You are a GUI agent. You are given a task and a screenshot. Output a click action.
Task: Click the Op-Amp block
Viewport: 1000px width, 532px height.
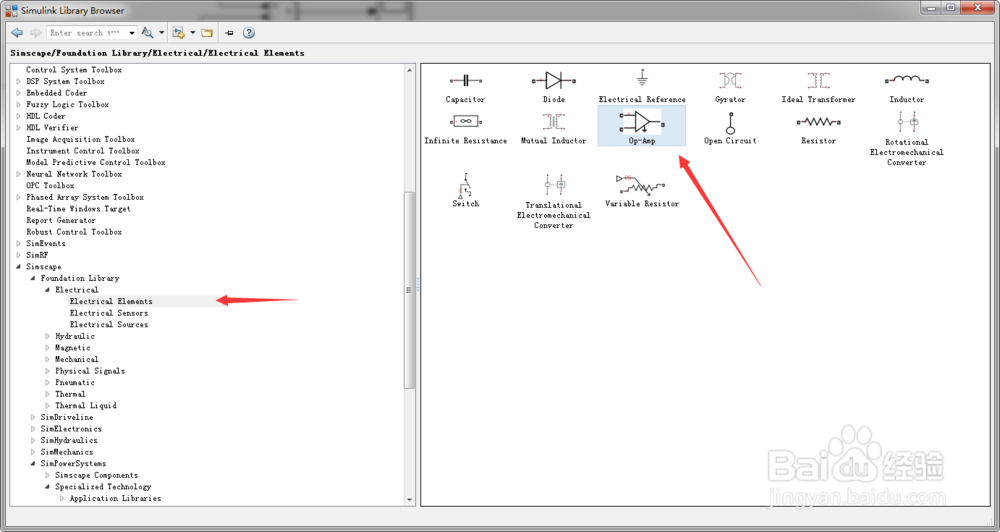coord(642,126)
